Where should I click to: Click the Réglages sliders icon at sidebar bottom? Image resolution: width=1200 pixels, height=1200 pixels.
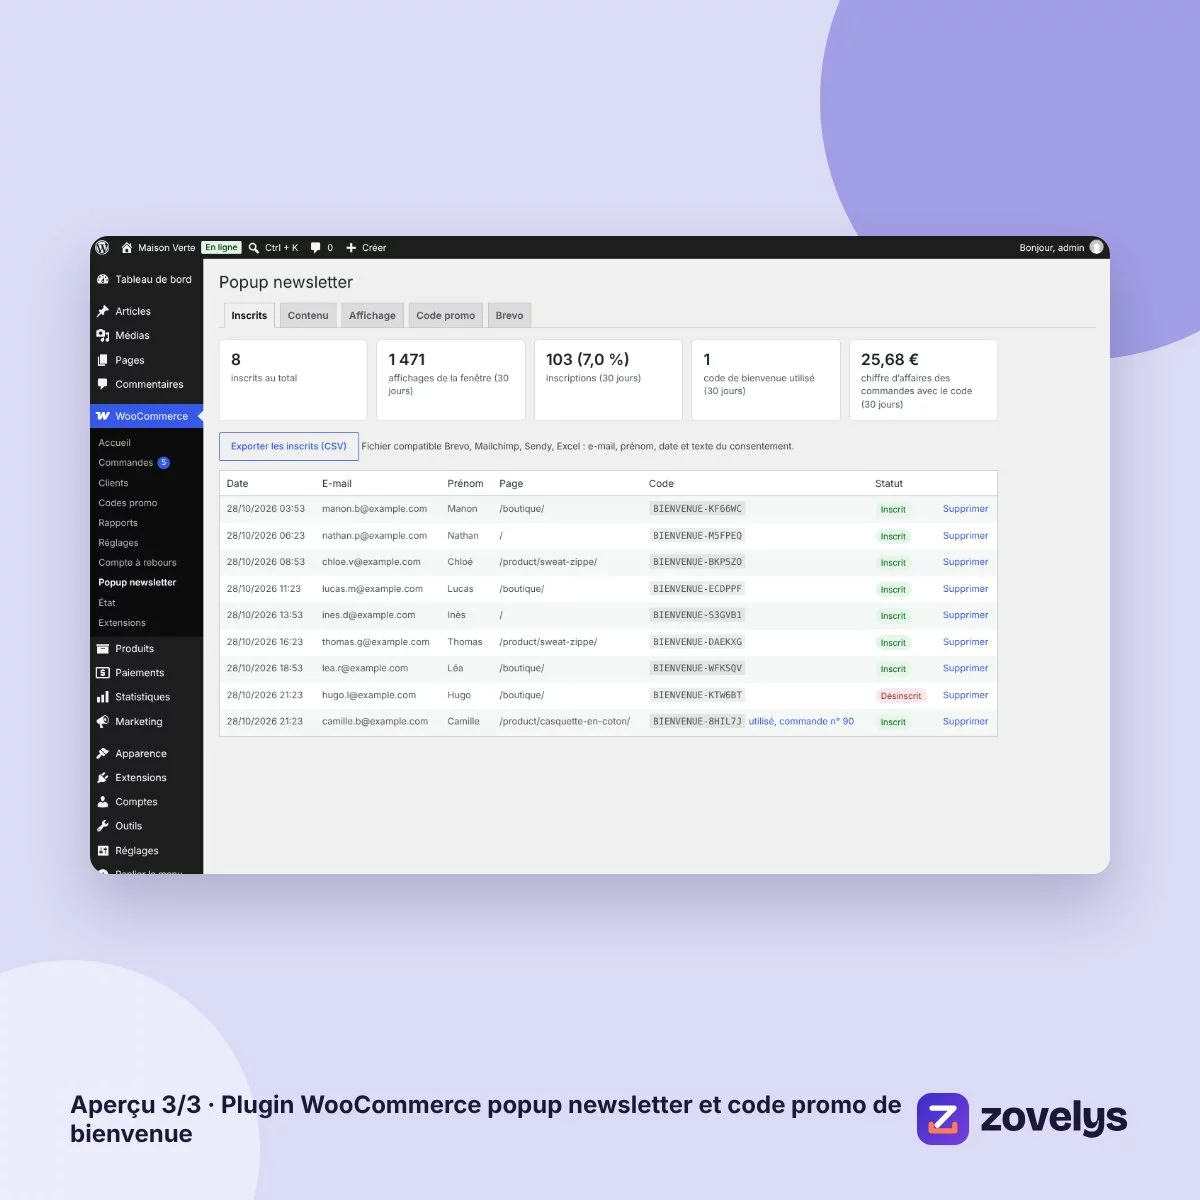click(x=102, y=851)
